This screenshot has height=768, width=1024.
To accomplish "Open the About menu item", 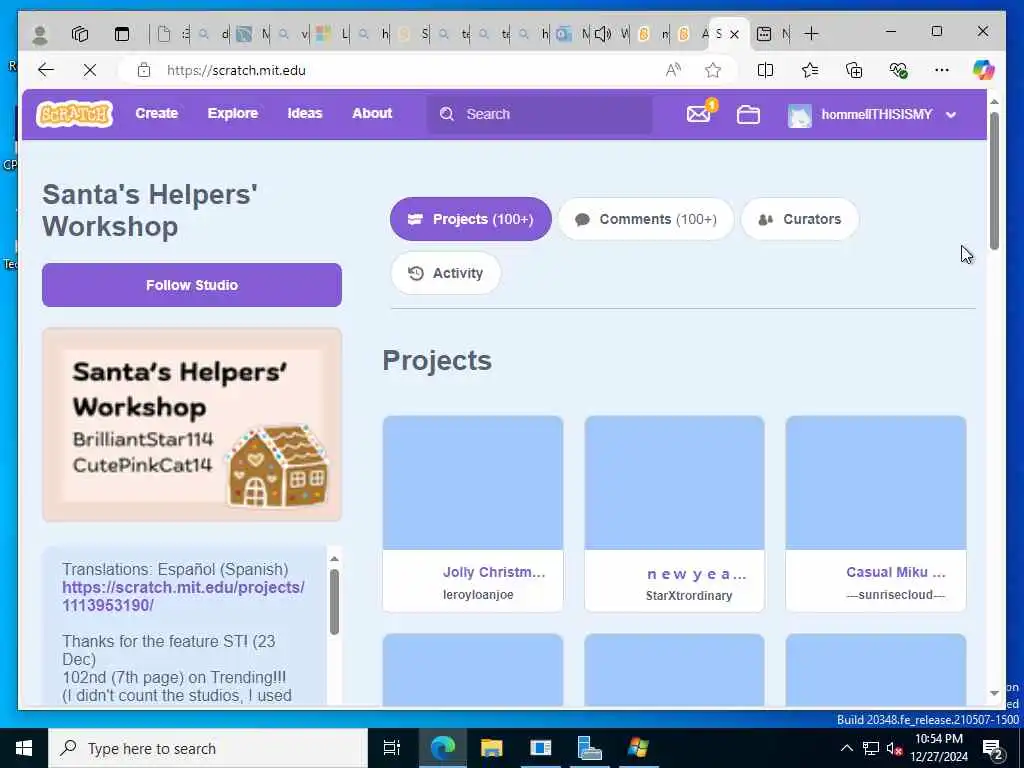I will (372, 113).
